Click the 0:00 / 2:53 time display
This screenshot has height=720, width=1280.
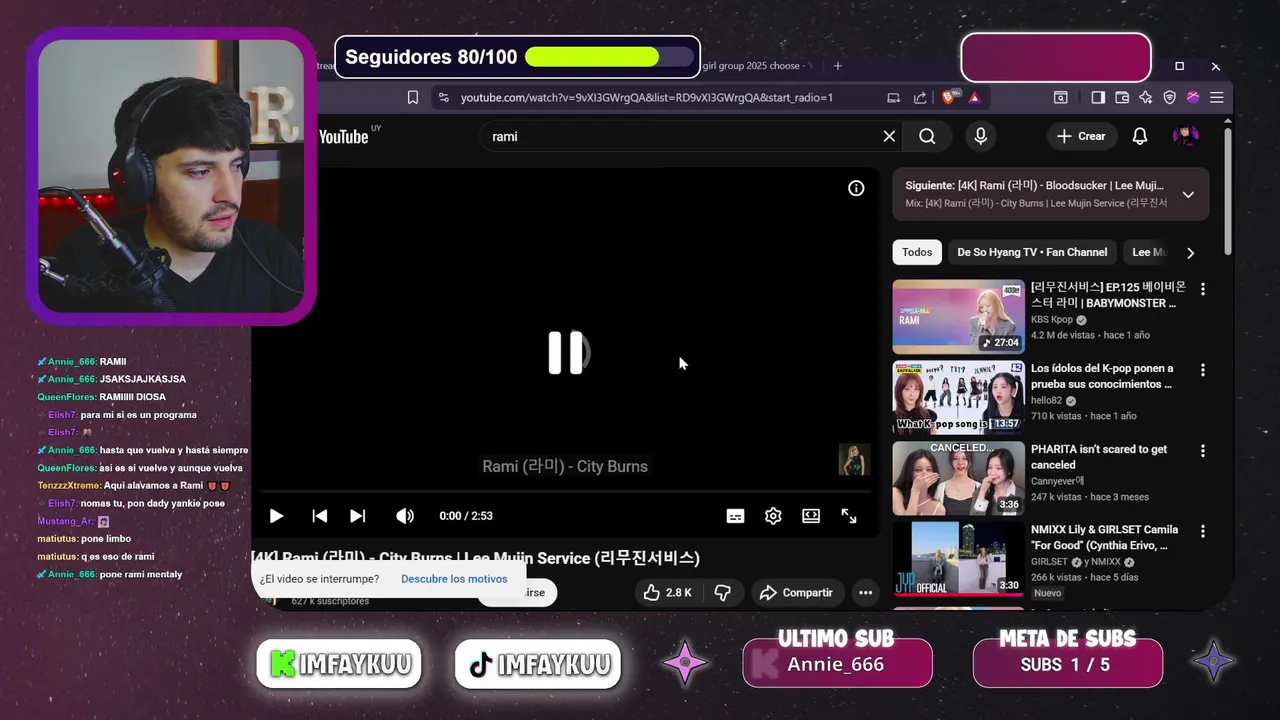click(466, 516)
